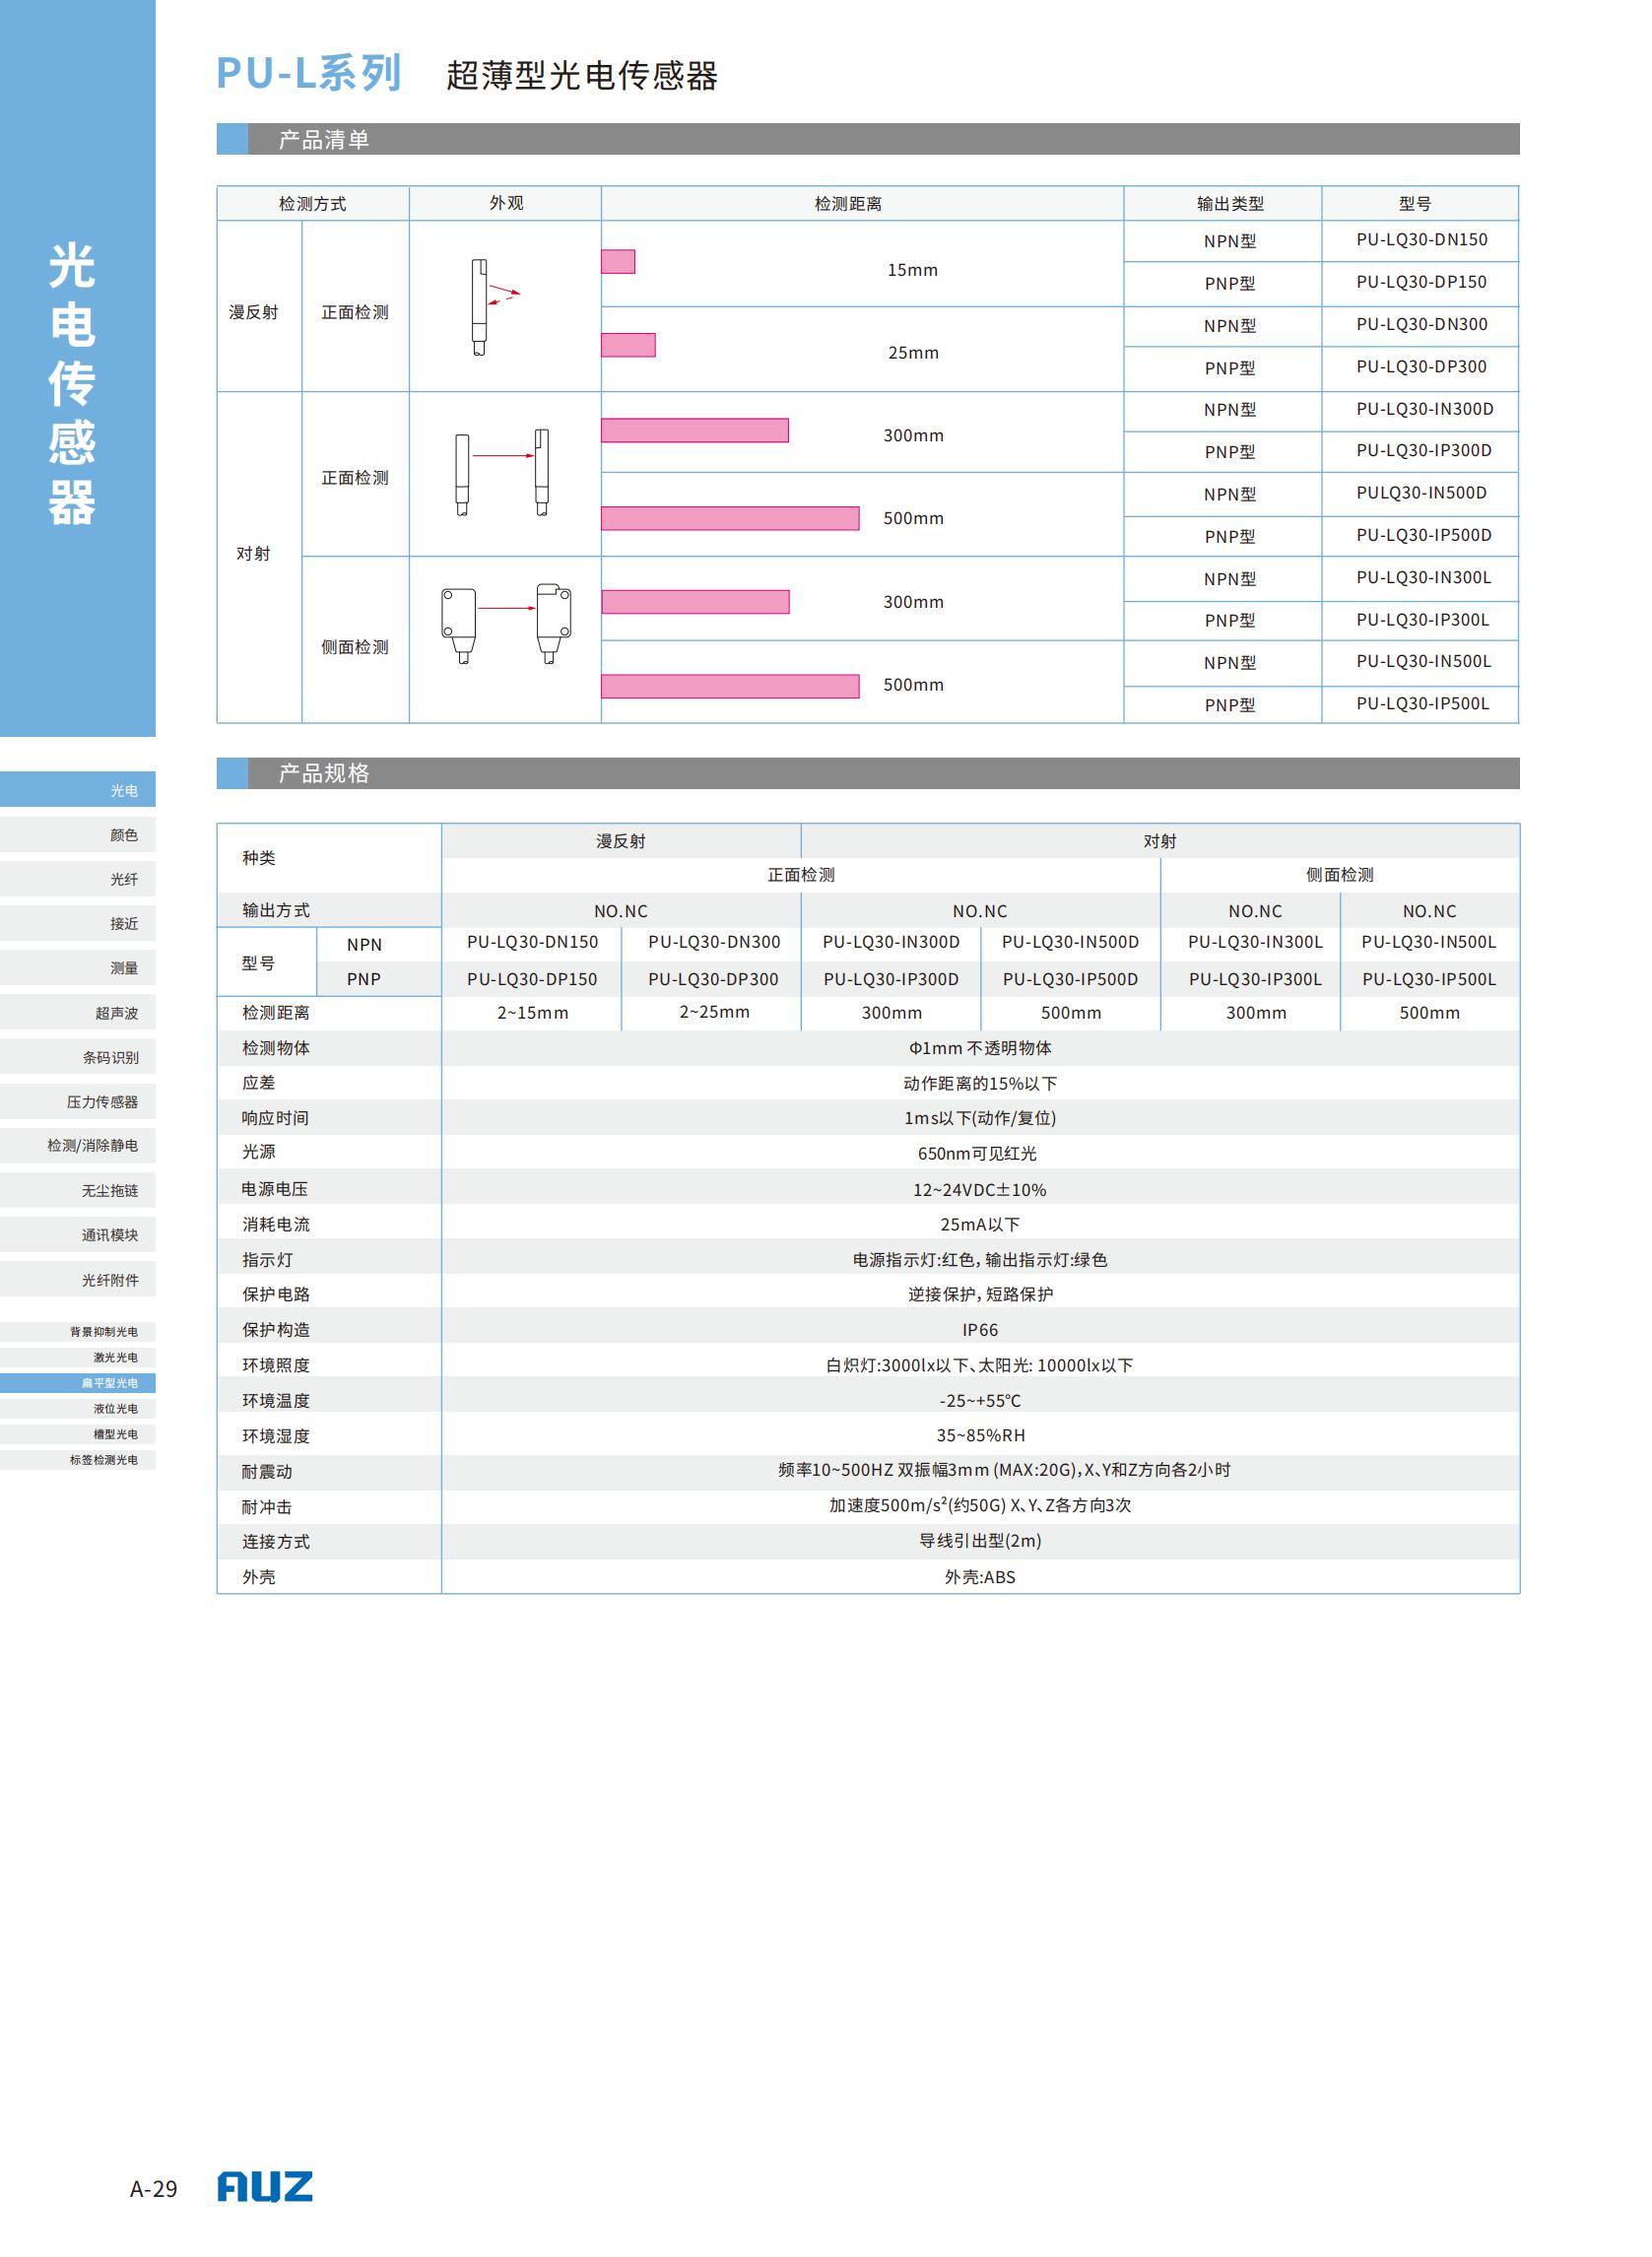Click the 槽型光电 sub-tab

pos(78,1434)
